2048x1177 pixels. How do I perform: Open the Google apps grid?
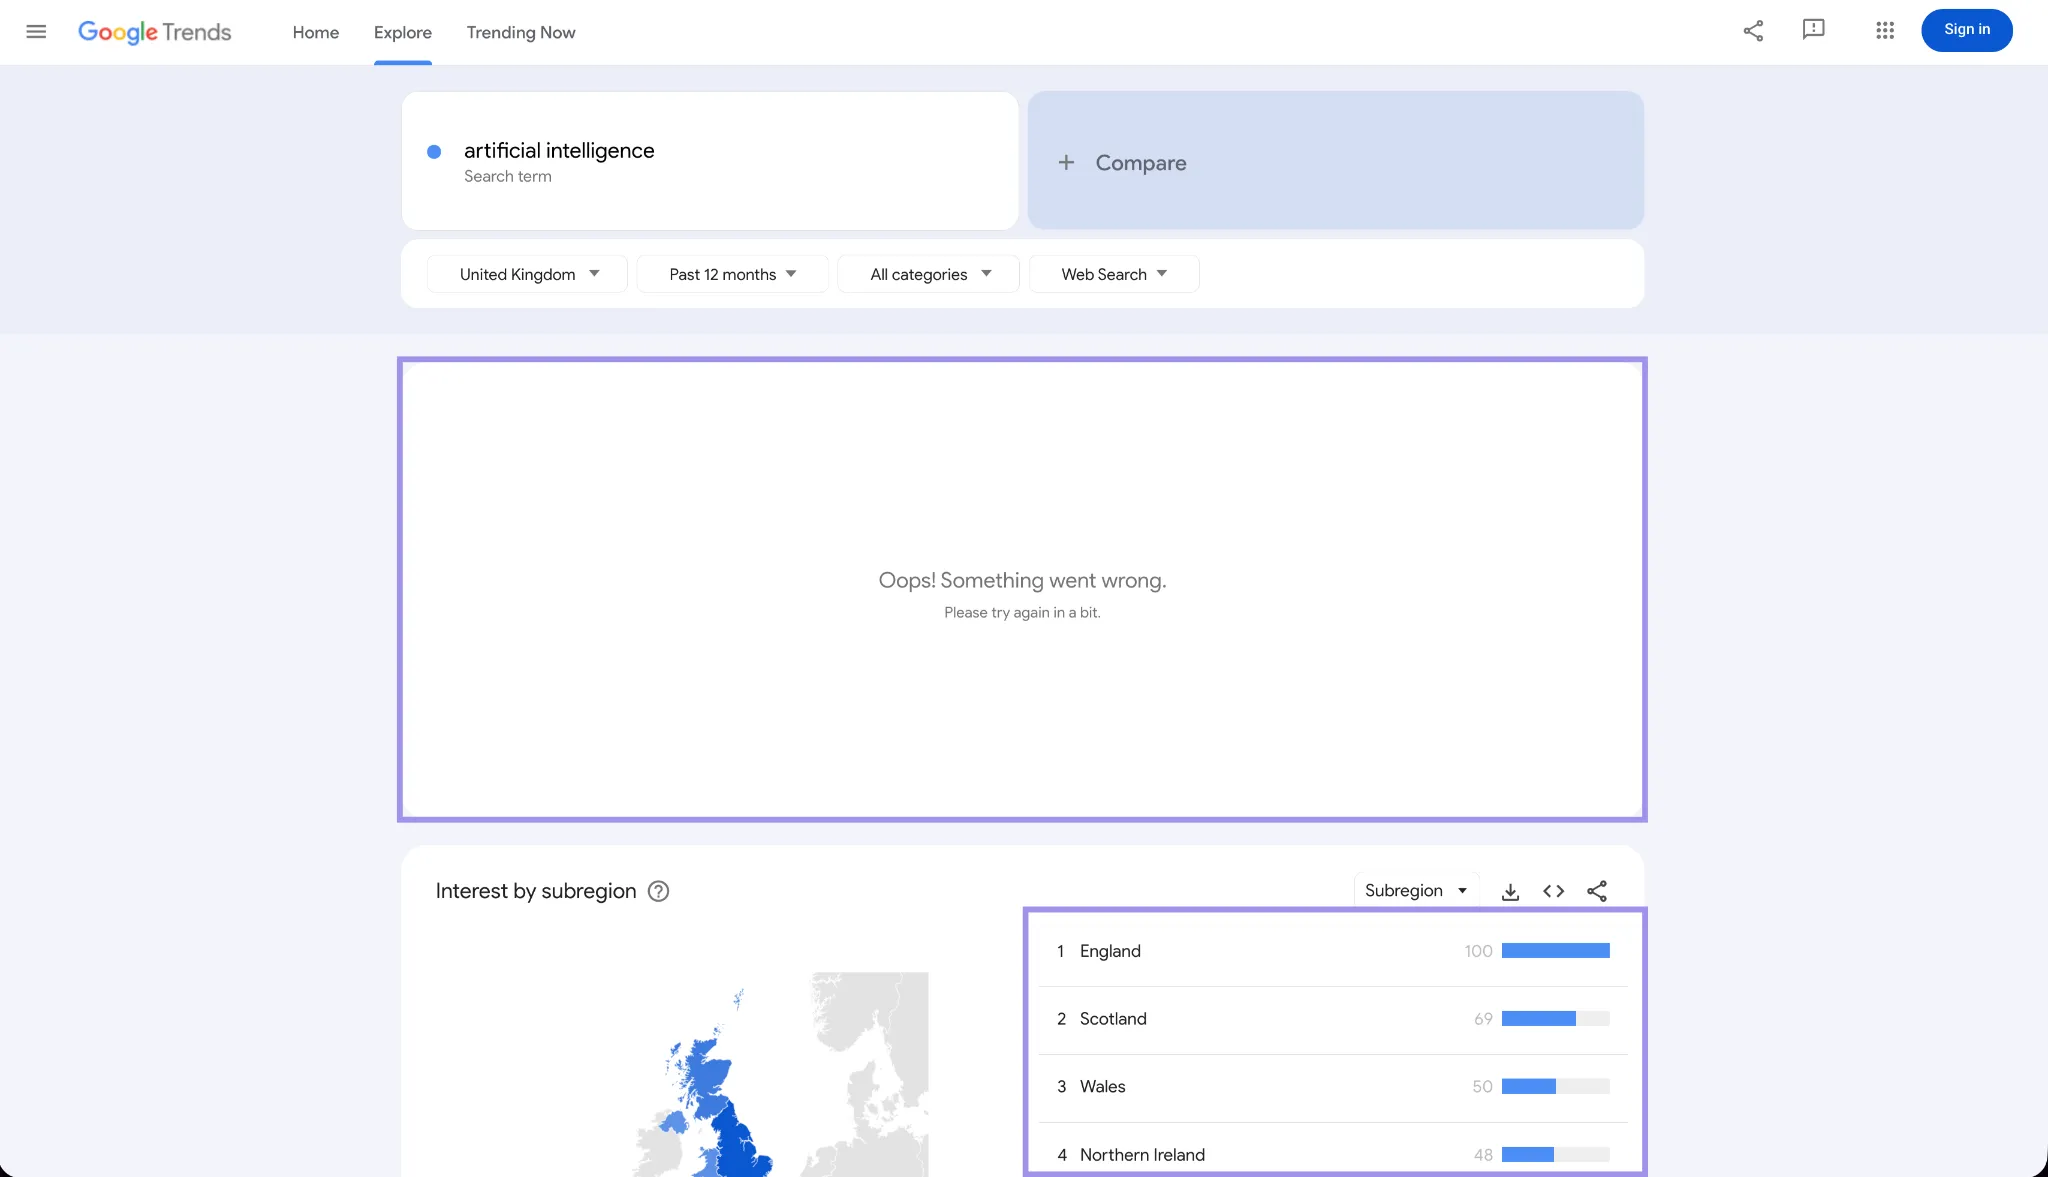pos(1885,31)
